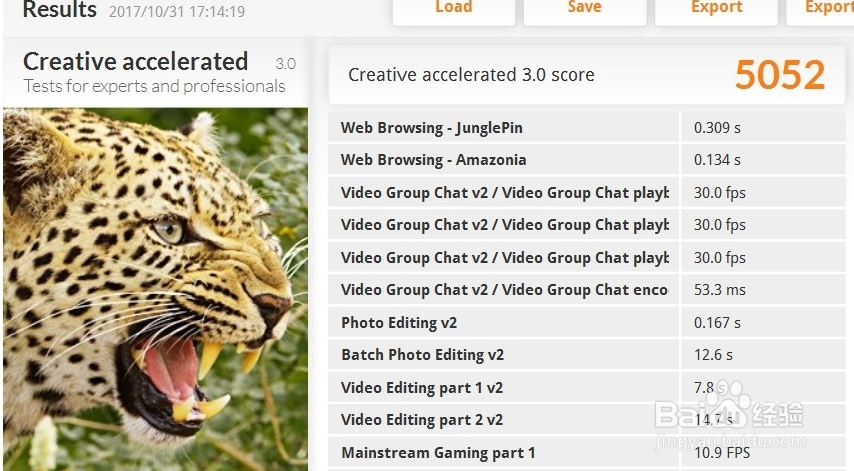Click the Creative accelerated 3.0 score label
854x471 pixels.
pyautogui.click(x=471, y=75)
